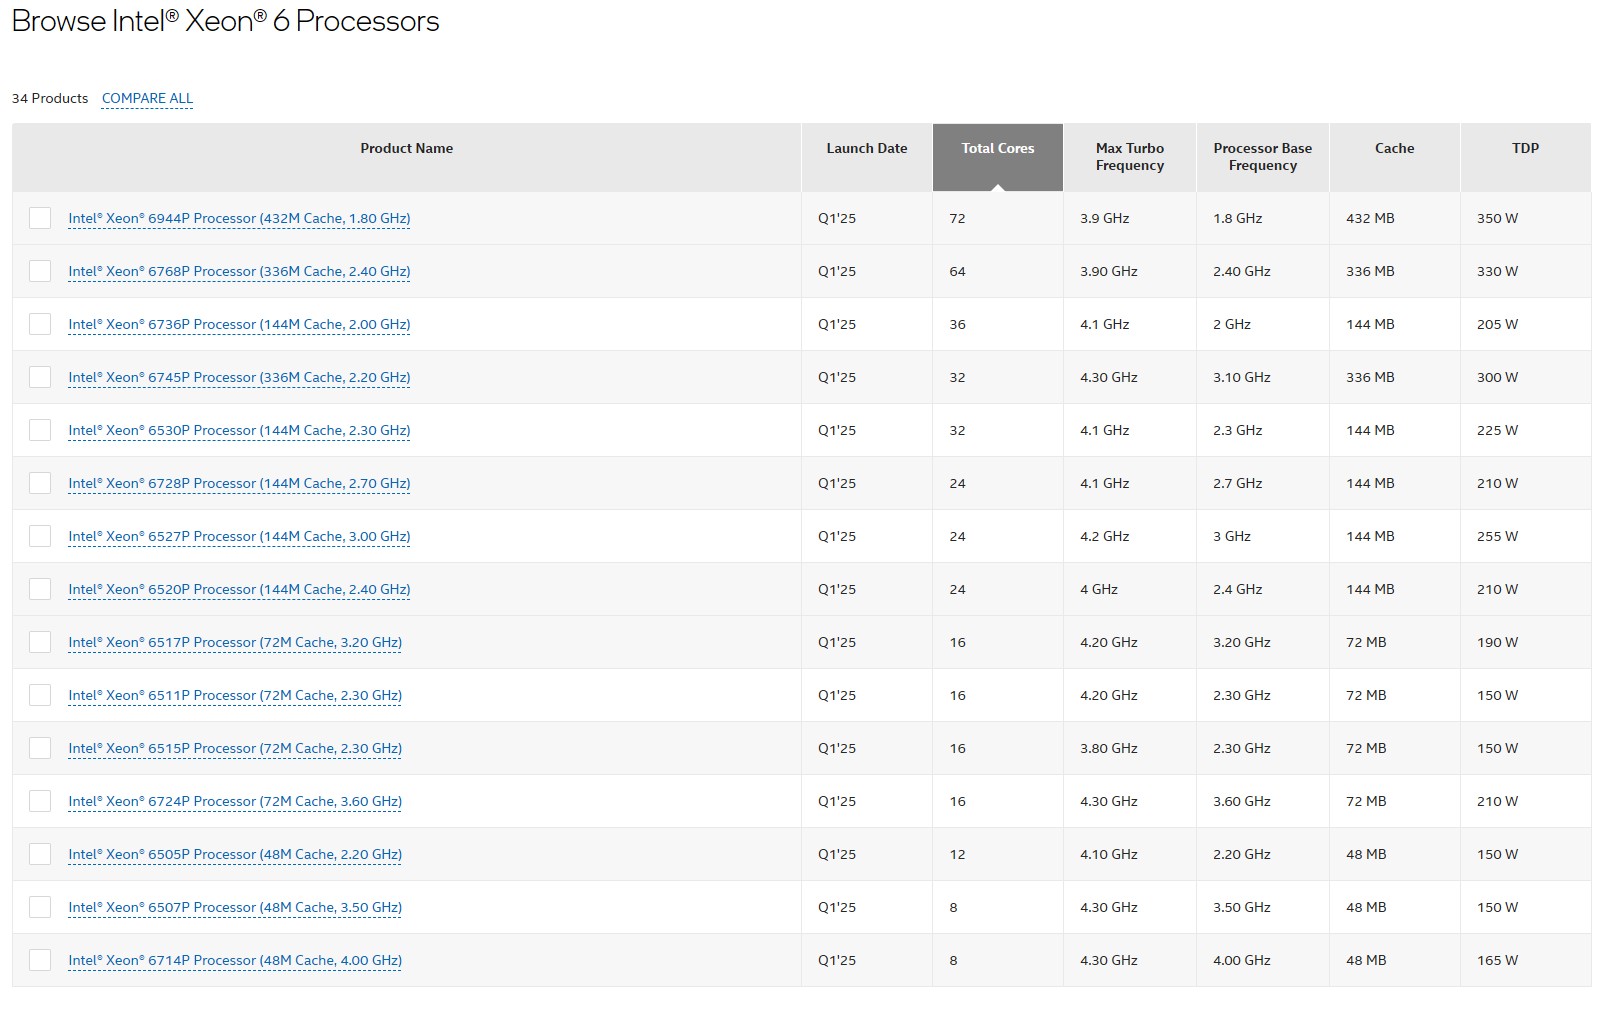The width and height of the screenshot is (1619, 1009).
Task: Open Intel Xeon 6745P Processor page
Action: tap(239, 377)
